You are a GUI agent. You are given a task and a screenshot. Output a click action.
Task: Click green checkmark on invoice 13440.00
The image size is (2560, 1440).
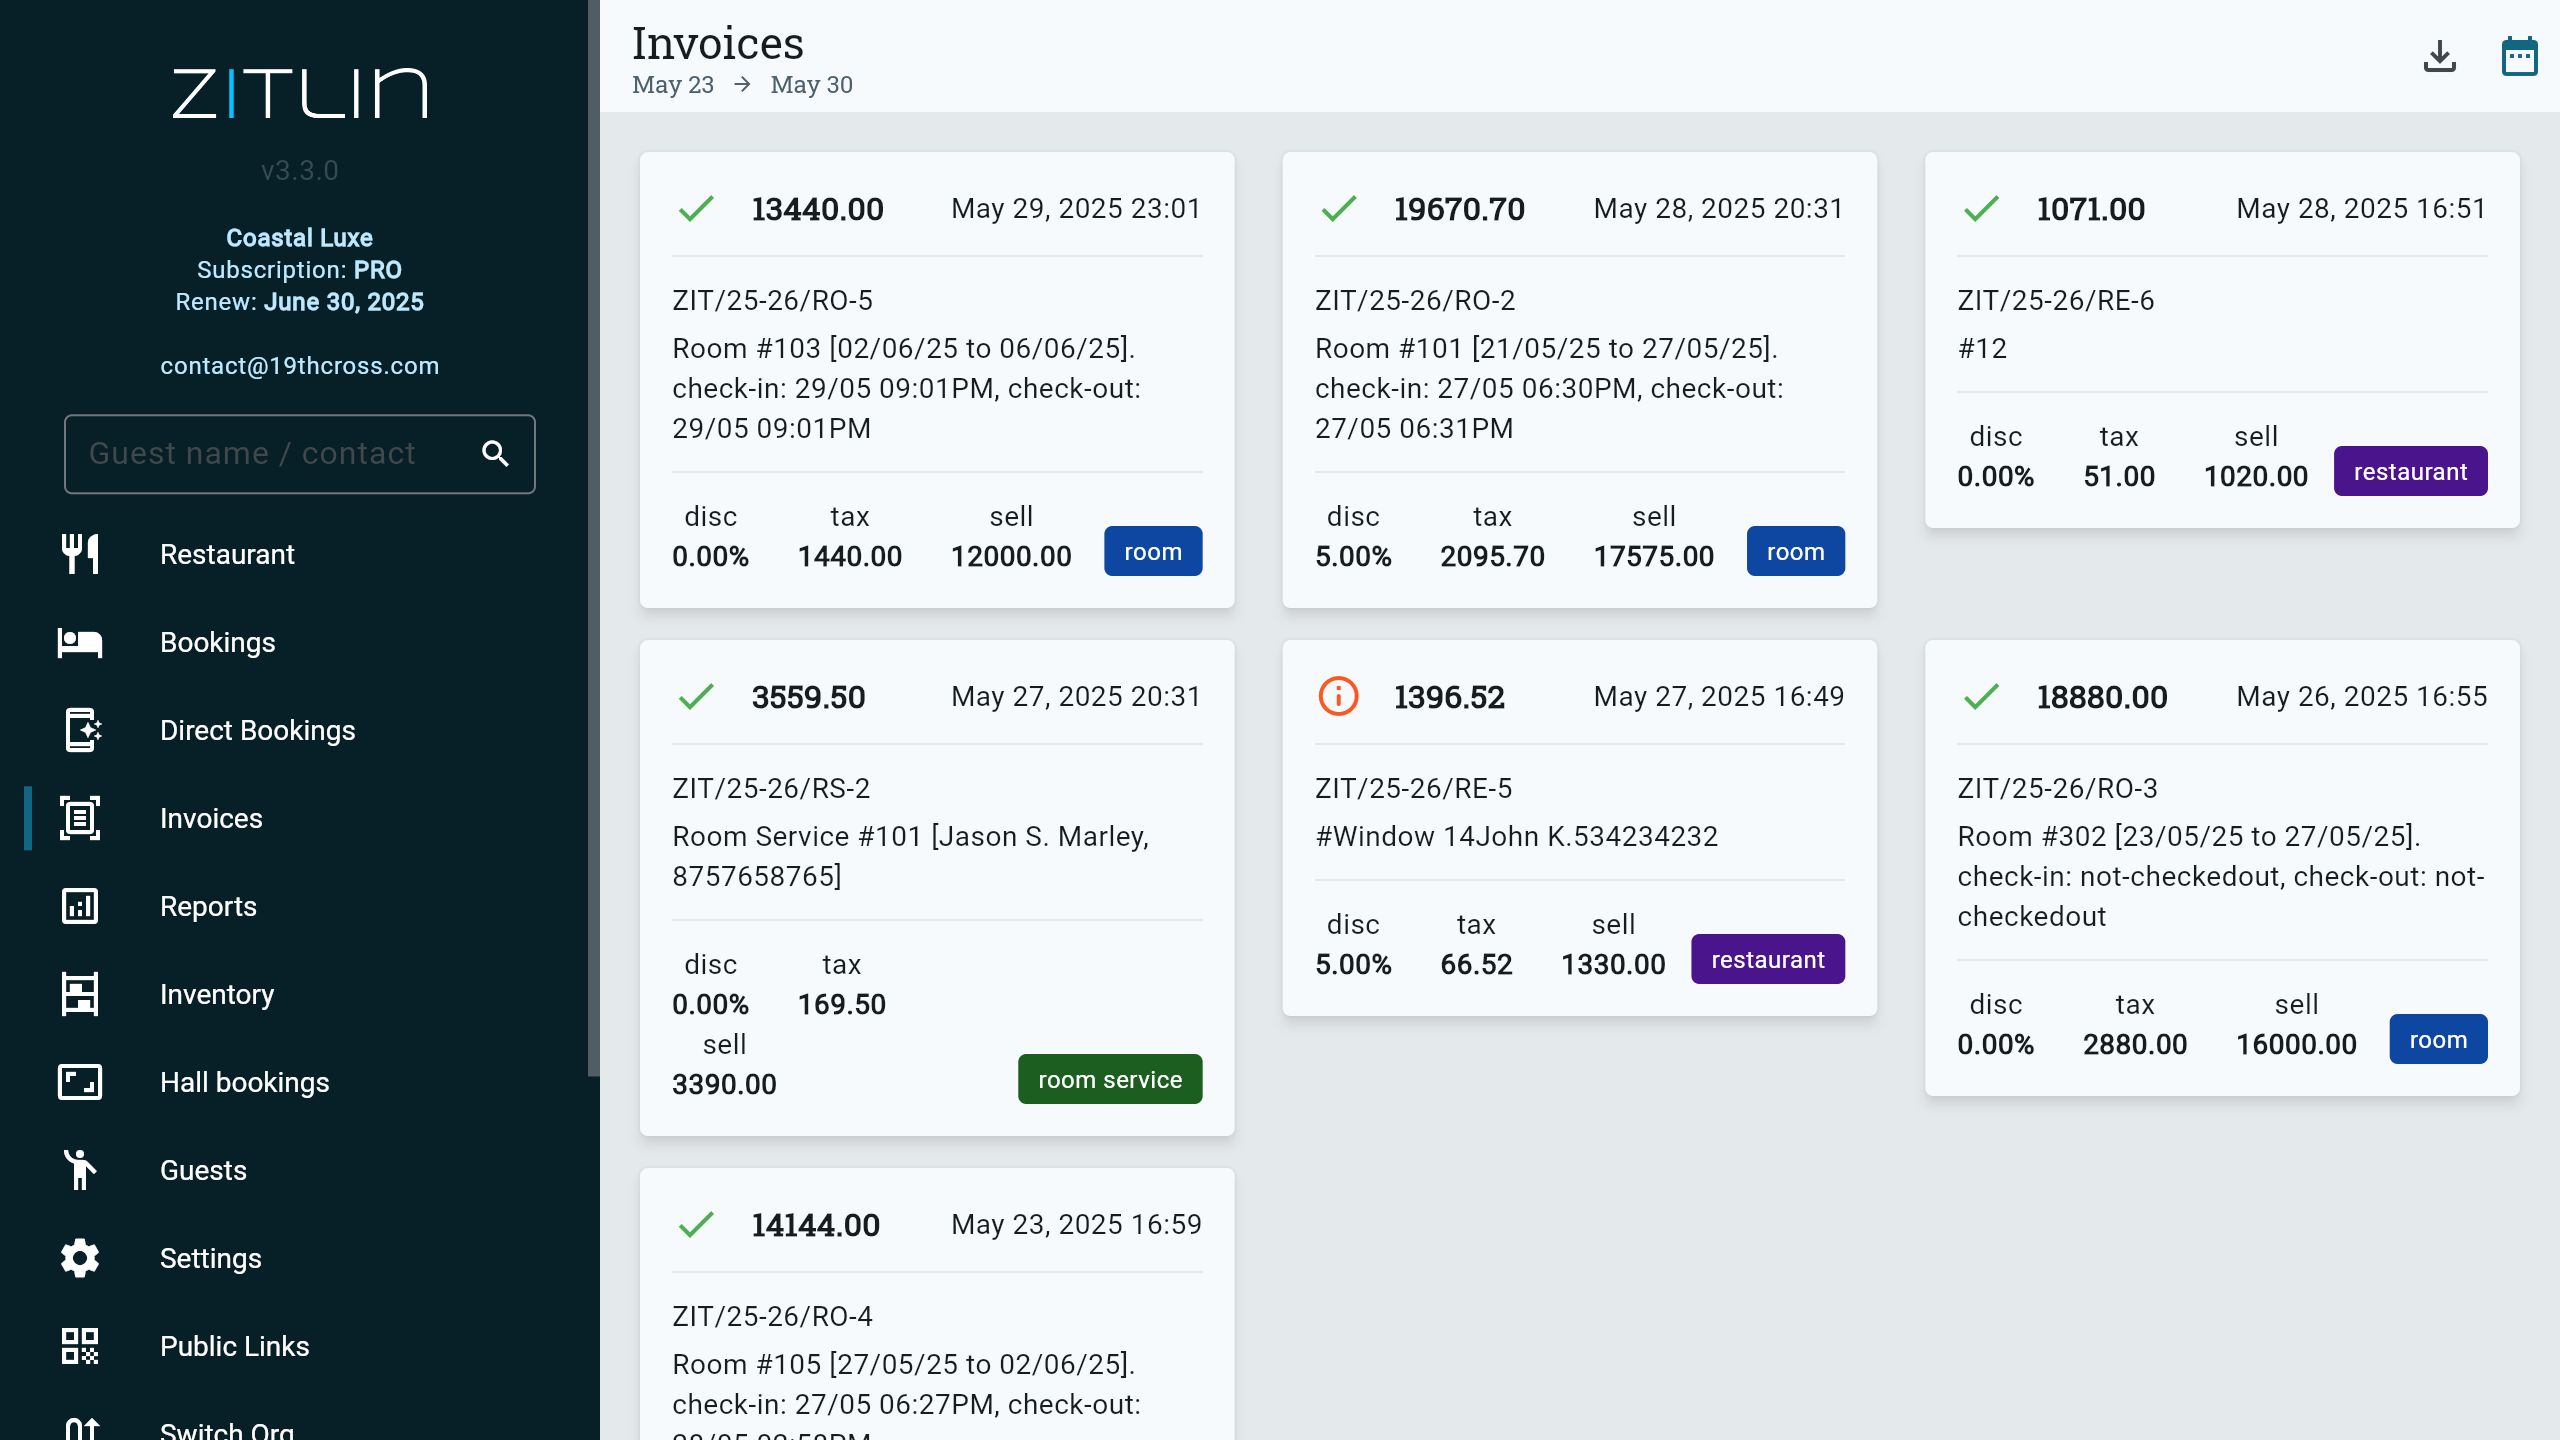point(696,208)
